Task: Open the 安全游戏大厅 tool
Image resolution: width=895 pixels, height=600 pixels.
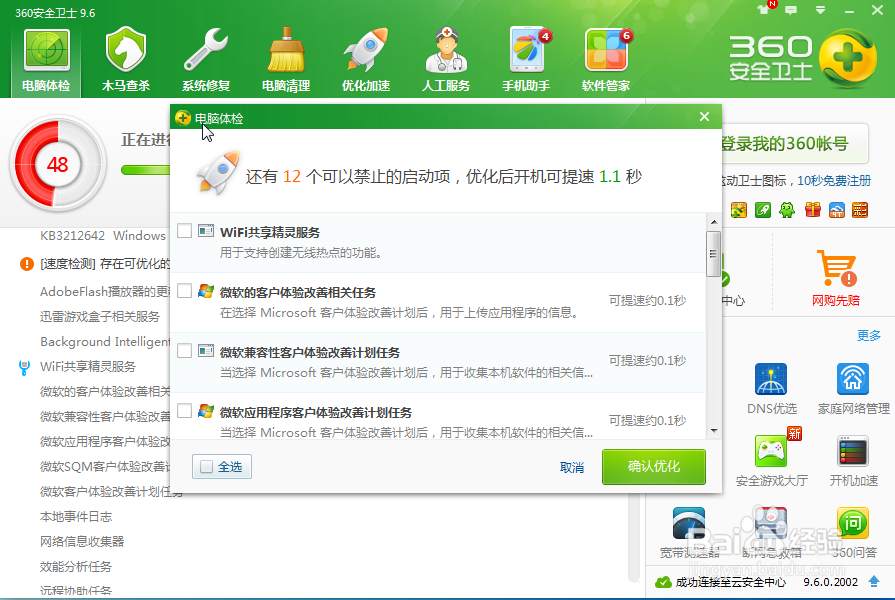Action: coord(772,461)
